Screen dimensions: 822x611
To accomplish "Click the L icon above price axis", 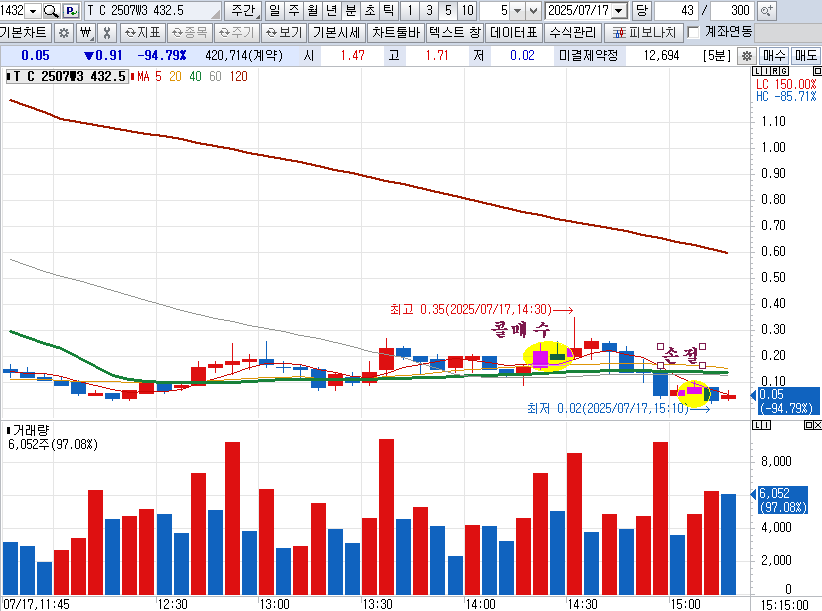I will [756, 71].
